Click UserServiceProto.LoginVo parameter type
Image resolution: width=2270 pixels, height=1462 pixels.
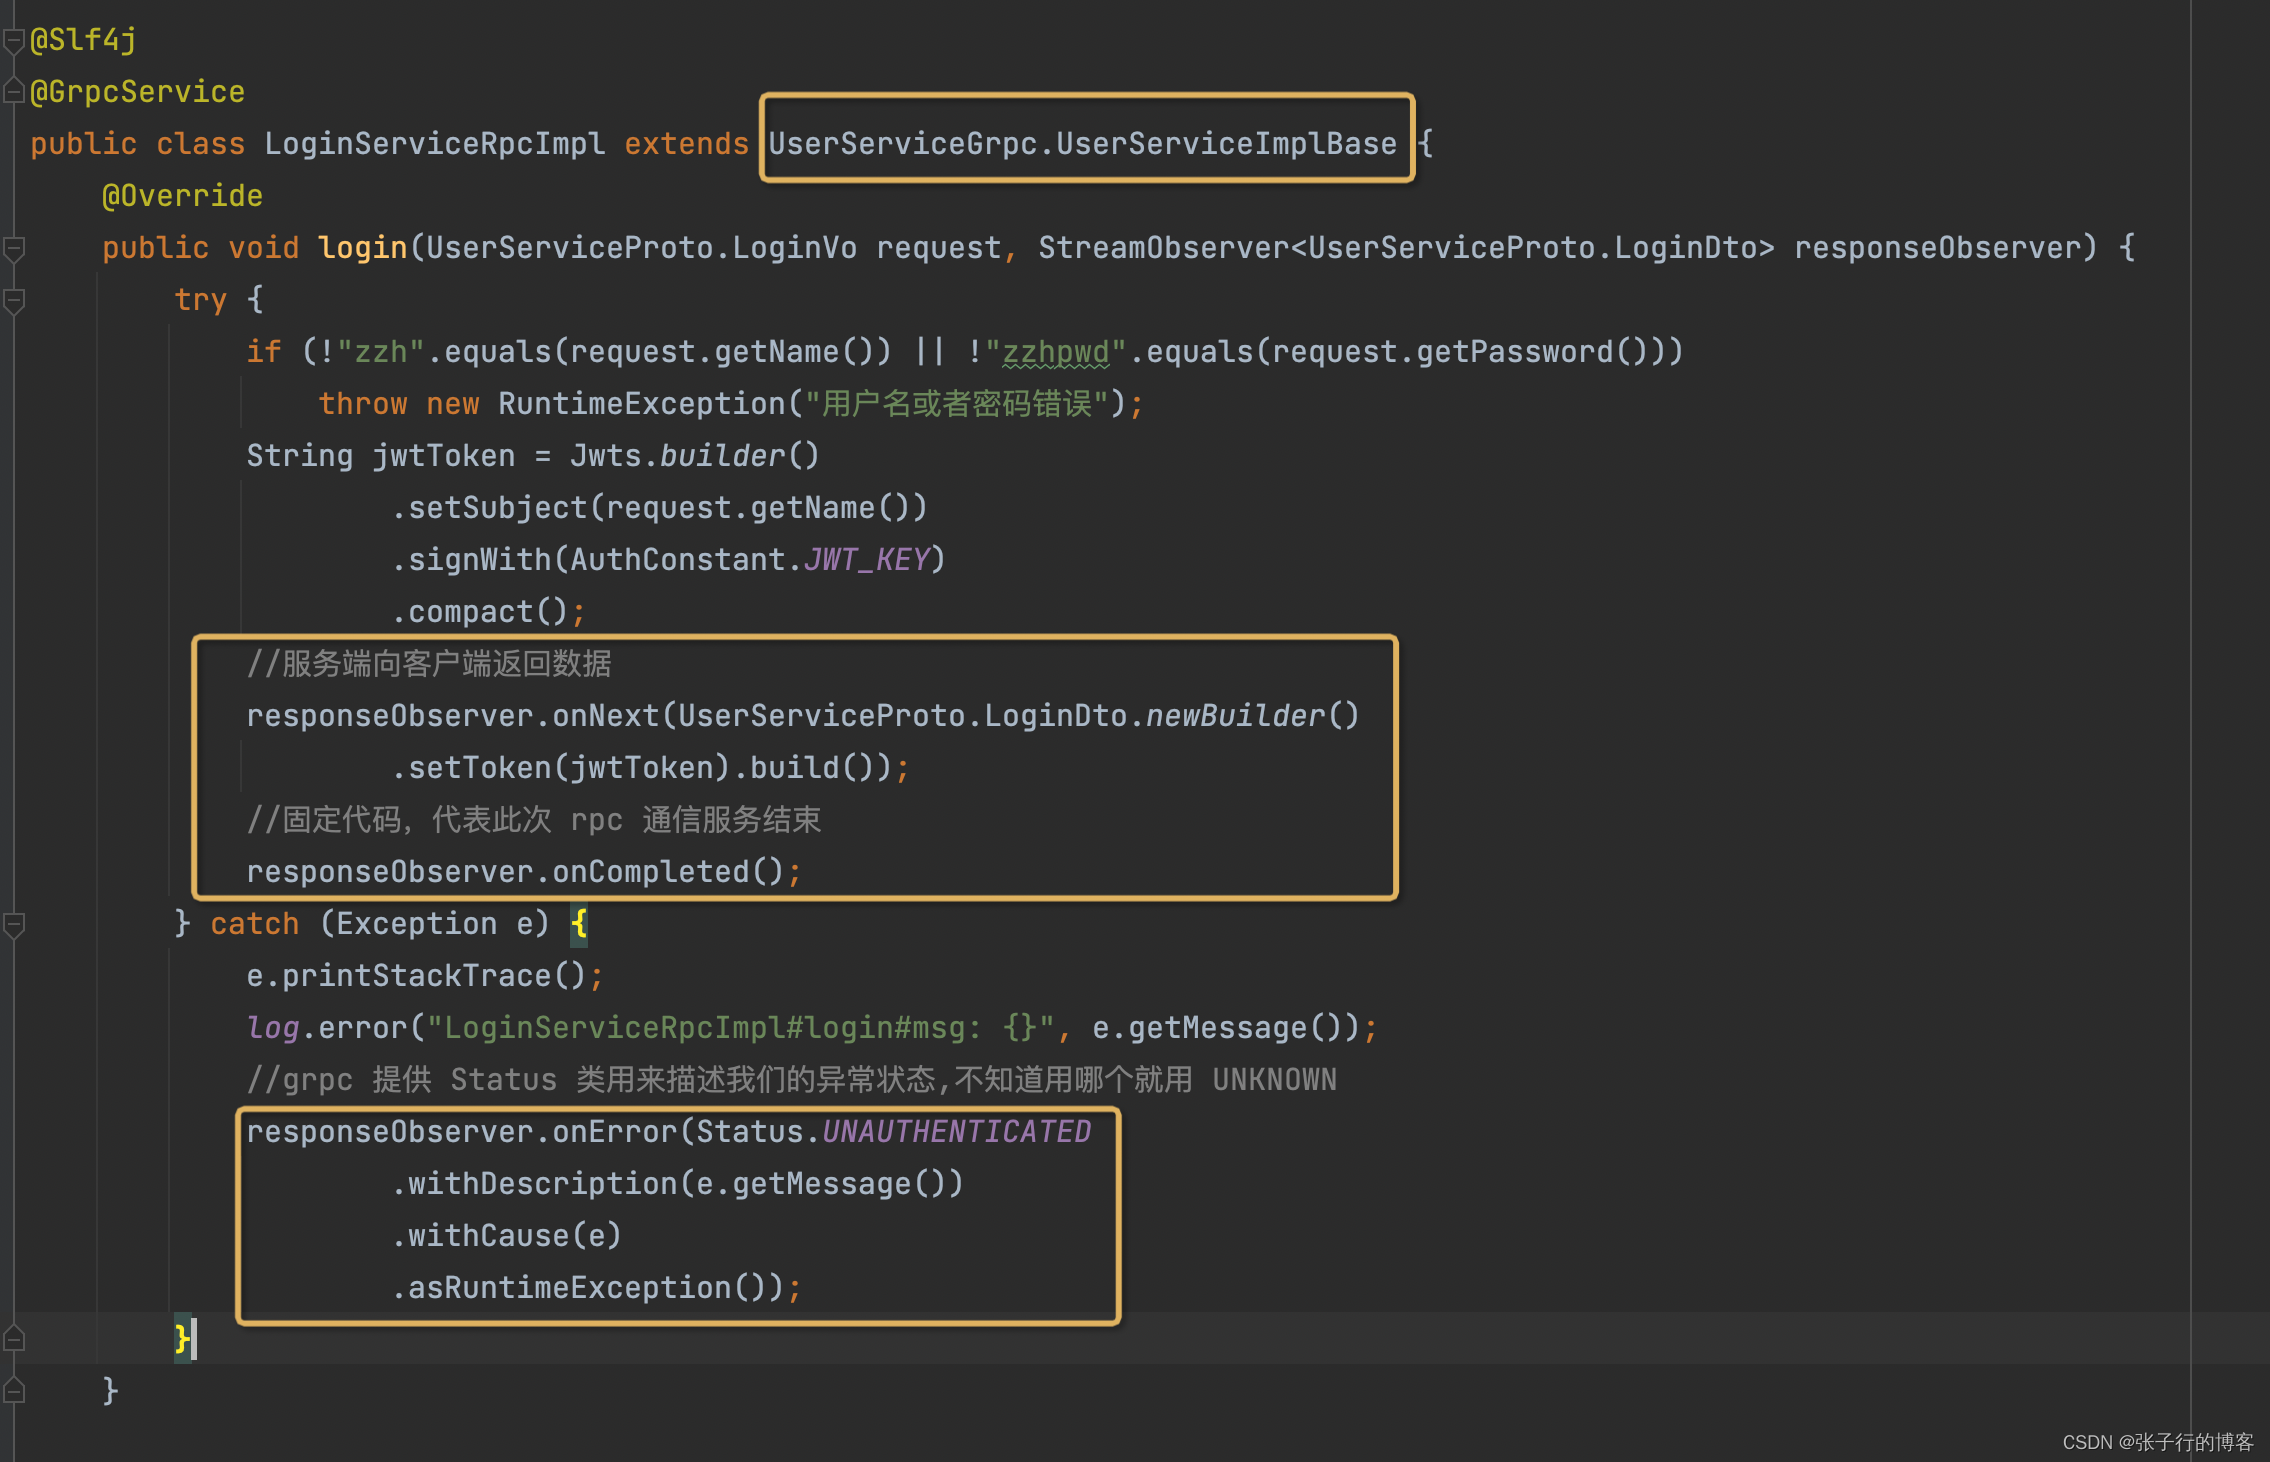641,248
